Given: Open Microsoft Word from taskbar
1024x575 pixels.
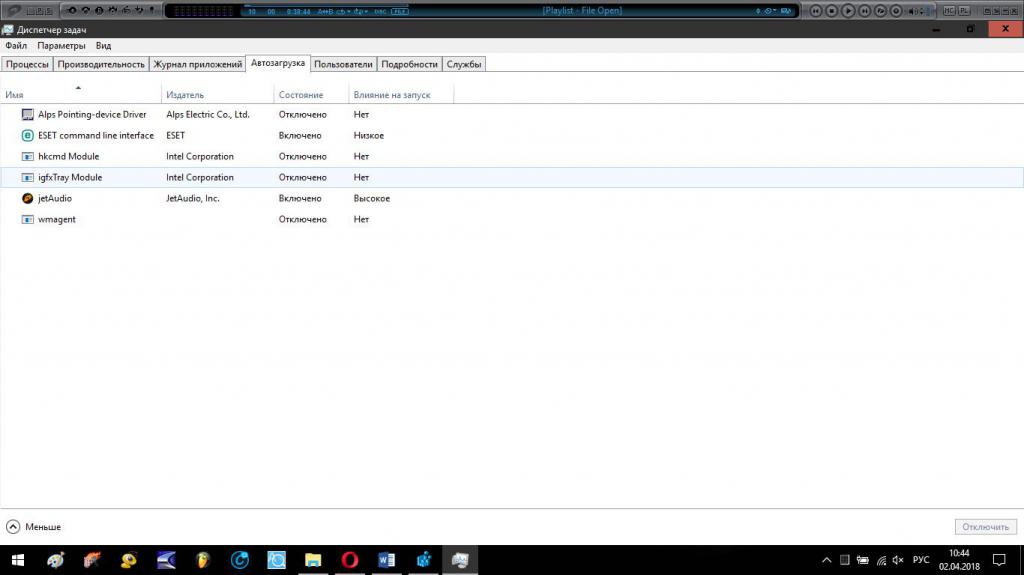Looking at the screenshot, I should click(386, 560).
